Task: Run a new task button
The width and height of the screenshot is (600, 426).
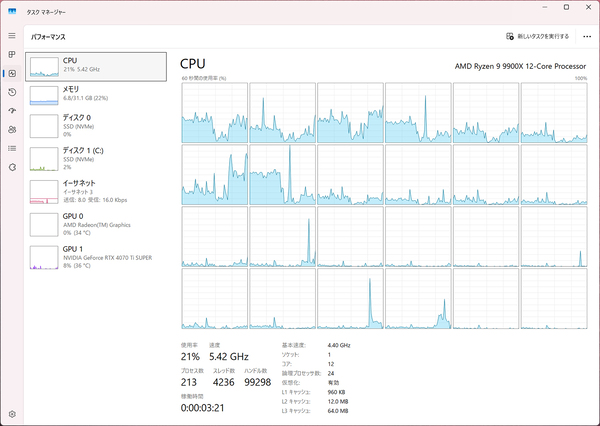Action: click(537, 36)
